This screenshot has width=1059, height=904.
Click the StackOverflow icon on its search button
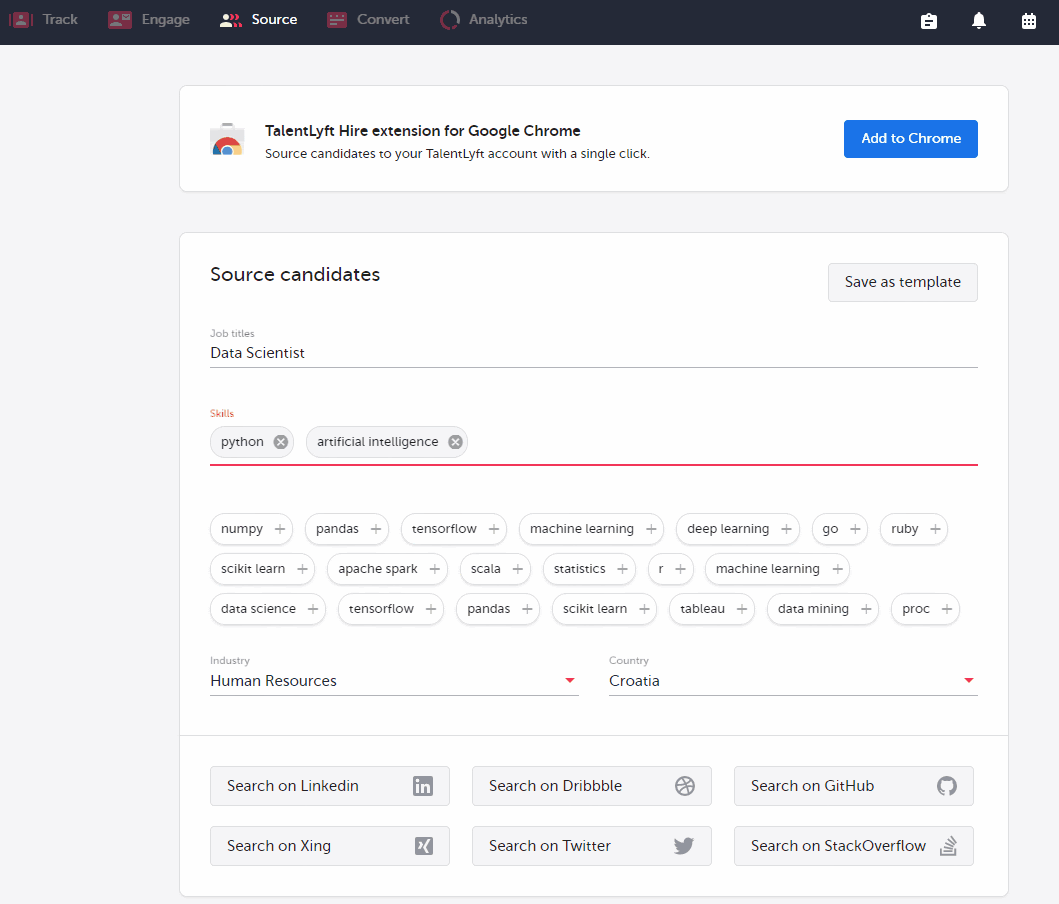pos(946,846)
